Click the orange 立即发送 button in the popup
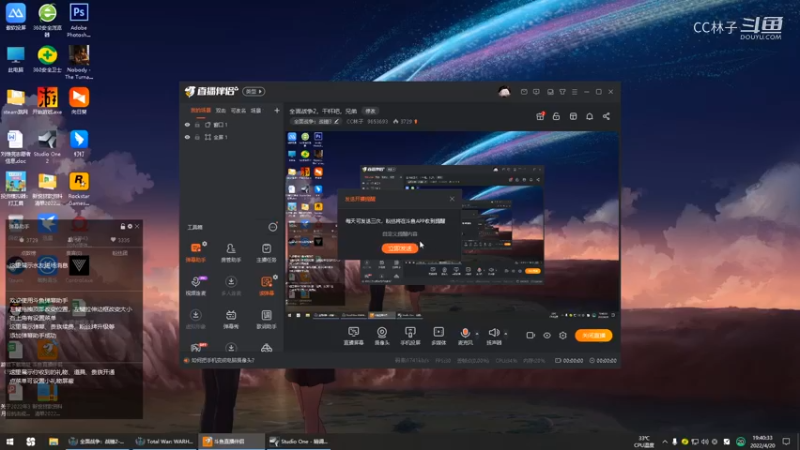 pos(399,248)
